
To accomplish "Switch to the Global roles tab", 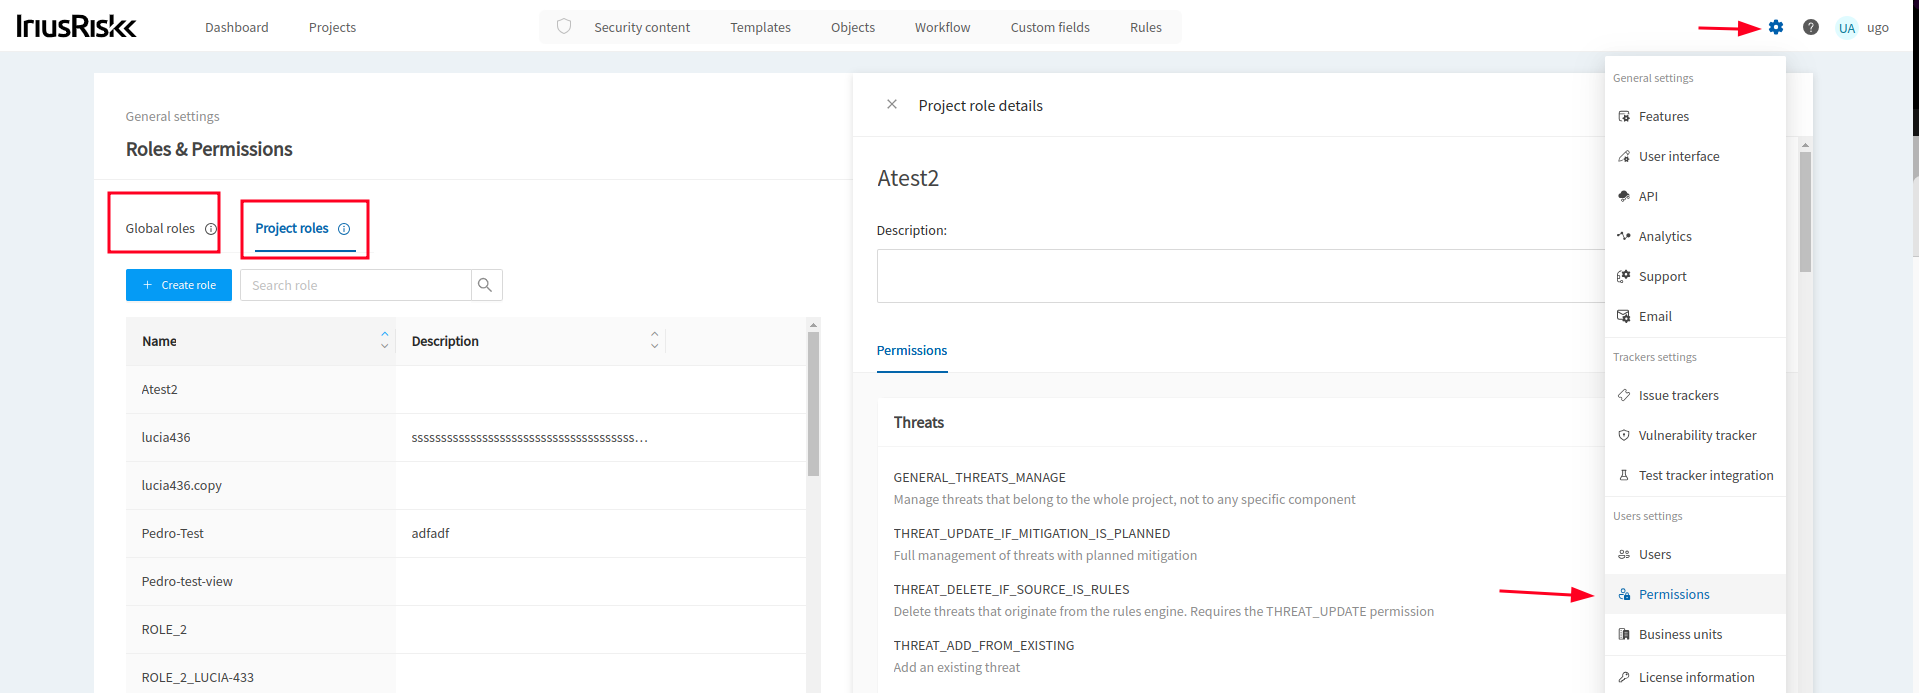I will [x=160, y=229].
